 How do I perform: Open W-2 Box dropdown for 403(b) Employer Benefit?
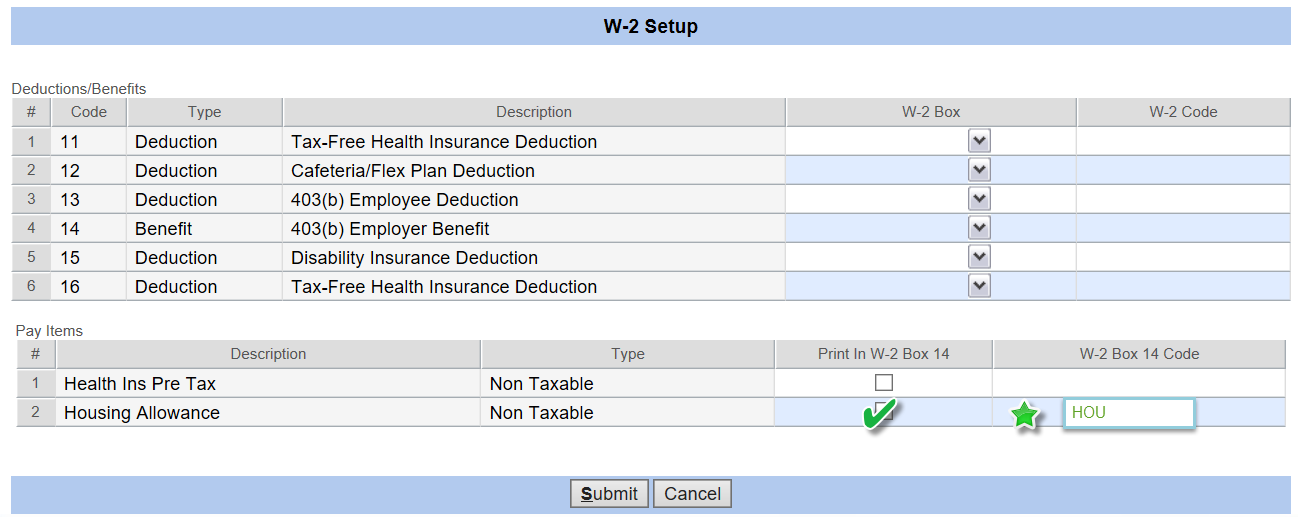coord(979,228)
